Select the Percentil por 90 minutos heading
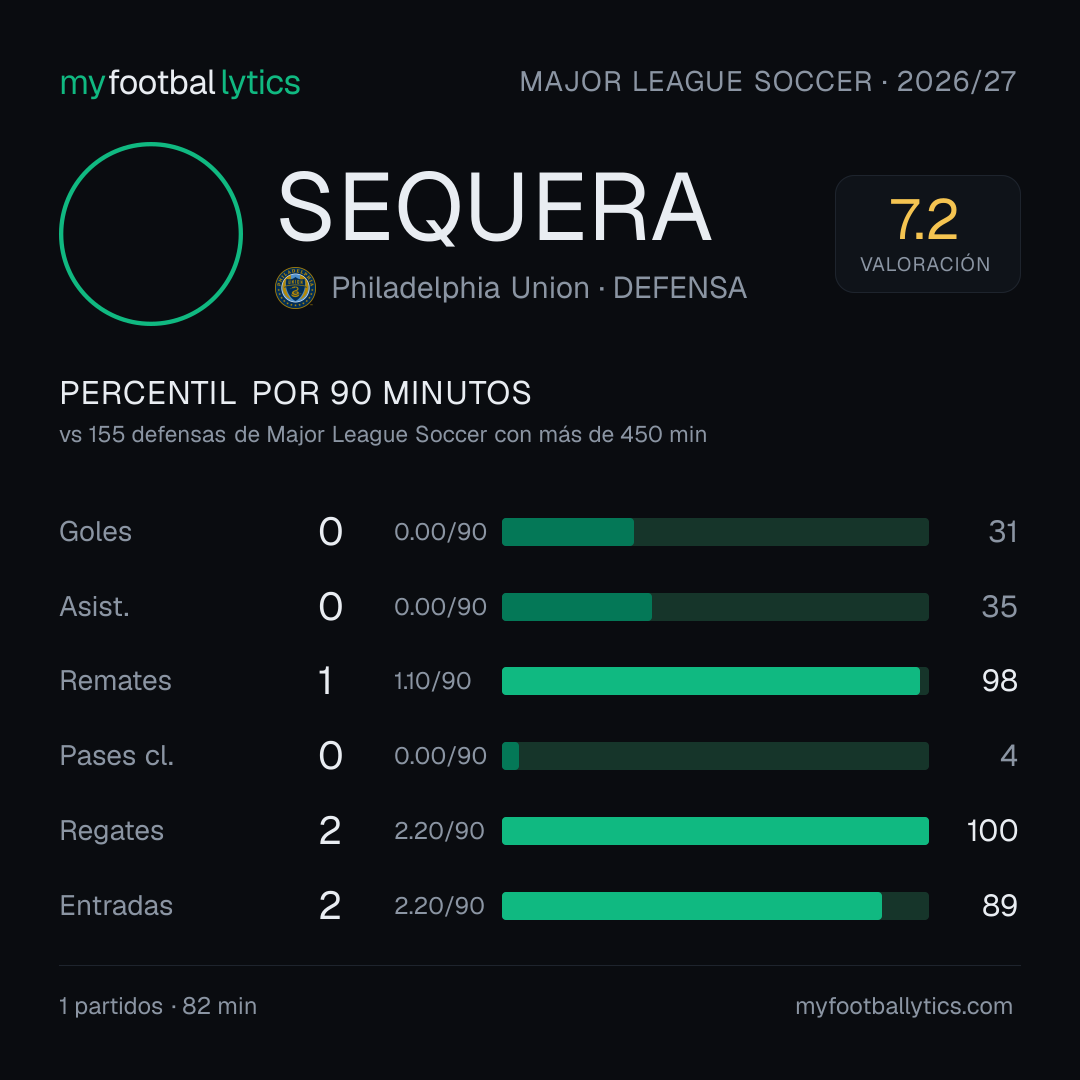Screen dimensions: 1080x1080 (295, 393)
